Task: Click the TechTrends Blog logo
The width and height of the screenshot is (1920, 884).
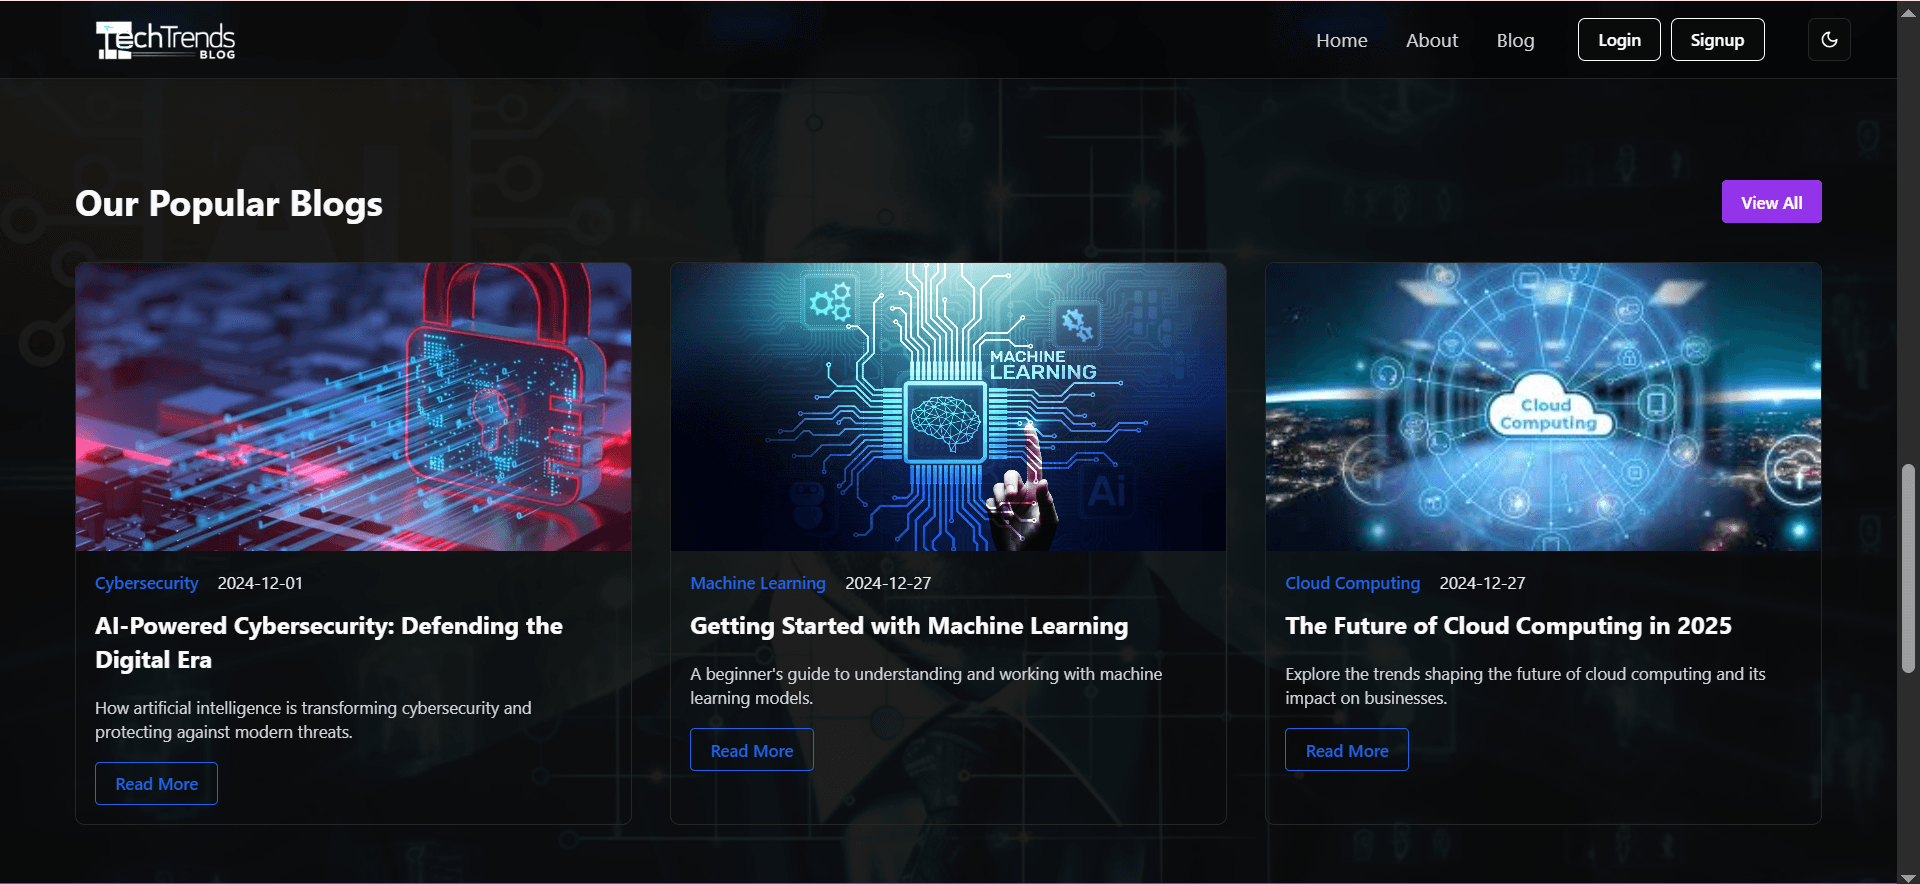Action: (166, 41)
